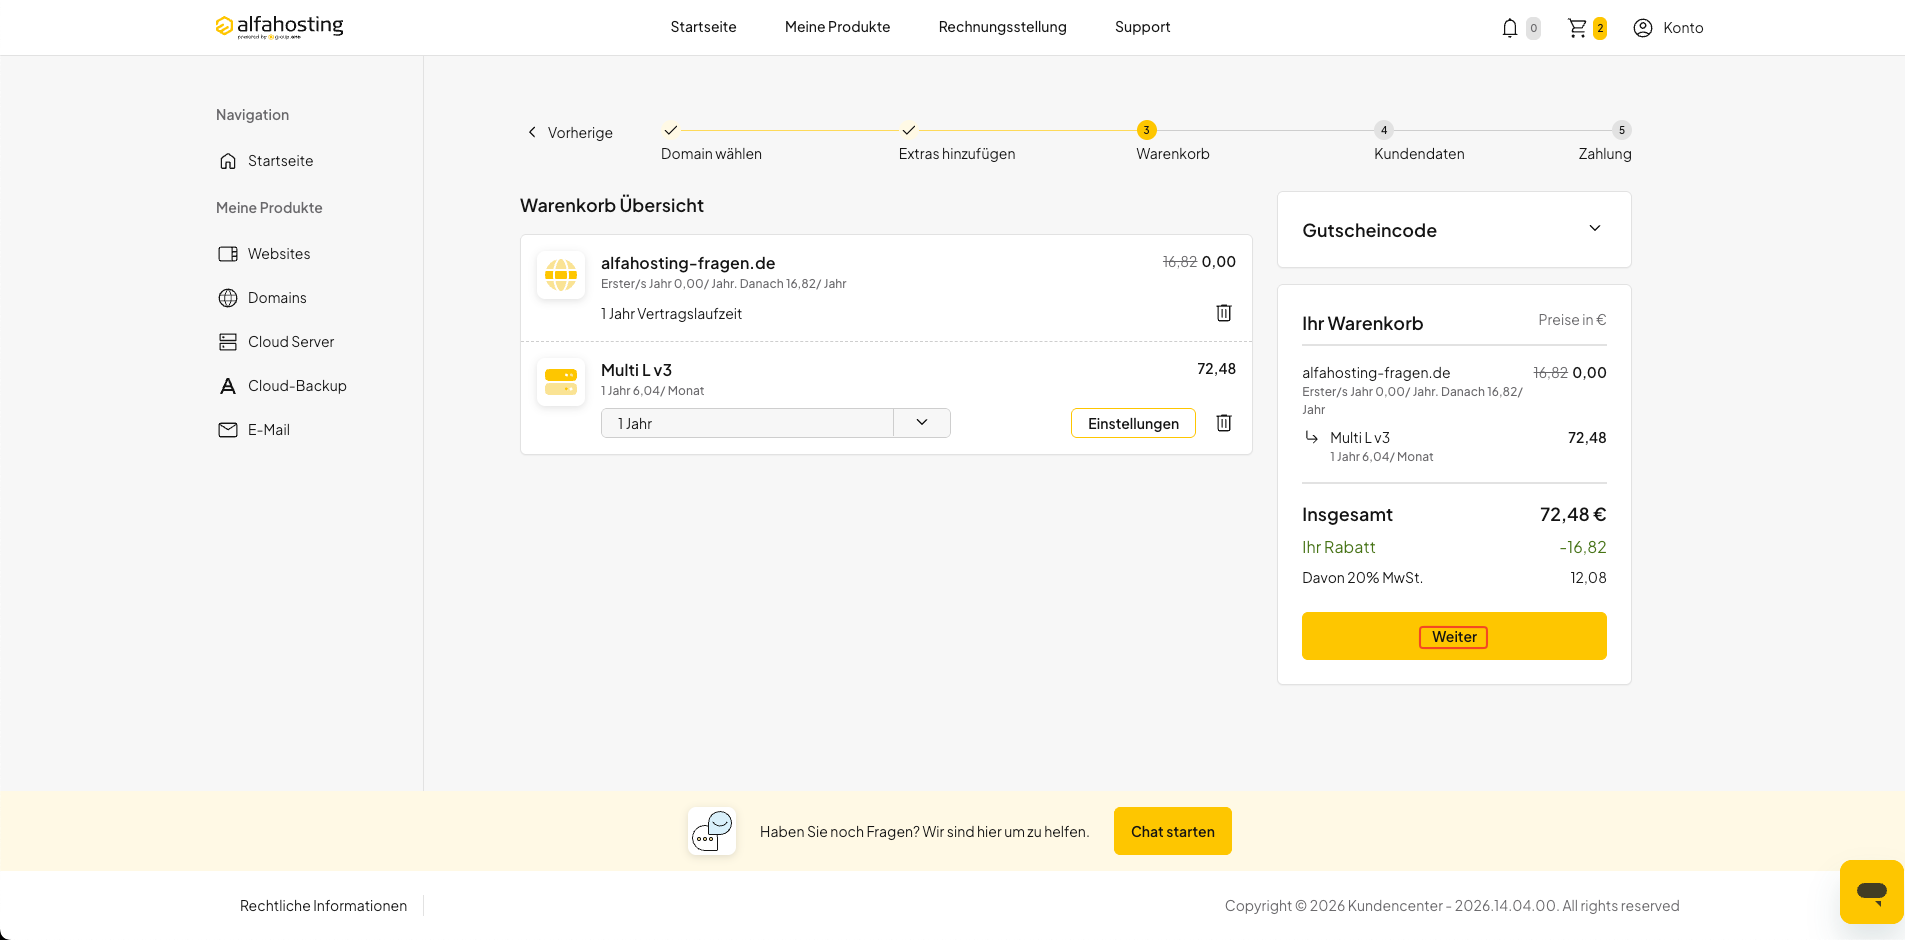The height and width of the screenshot is (940, 1905).
Task: Open Websites in the sidebar
Action: point(279,254)
